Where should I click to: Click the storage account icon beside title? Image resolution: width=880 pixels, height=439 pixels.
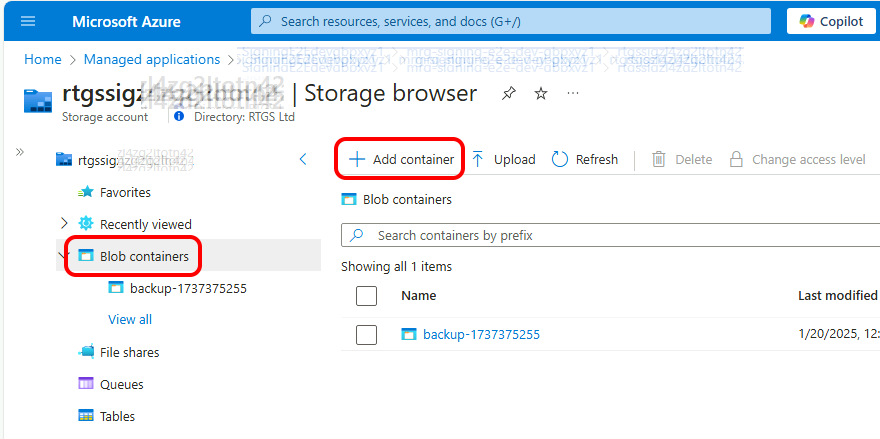[38, 100]
